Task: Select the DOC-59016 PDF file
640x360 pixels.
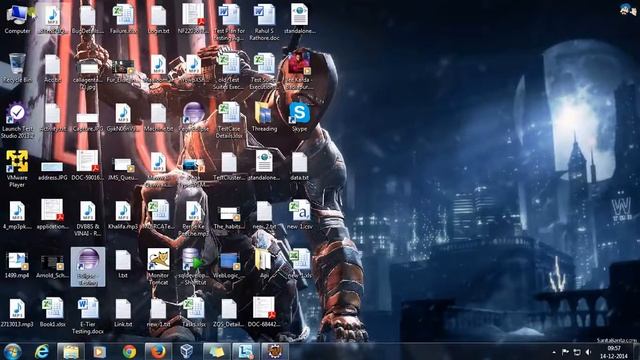Action: coord(88,166)
